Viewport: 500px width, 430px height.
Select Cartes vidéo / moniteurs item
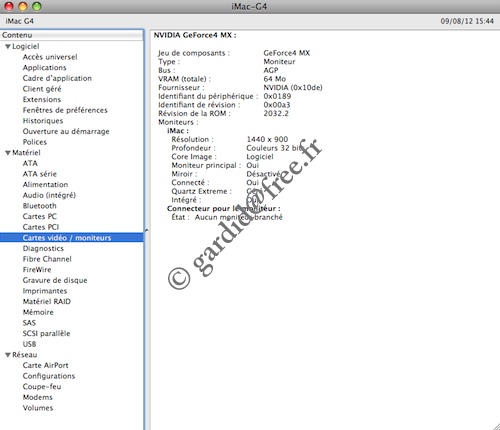pyautogui.click(x=72, y=238)
